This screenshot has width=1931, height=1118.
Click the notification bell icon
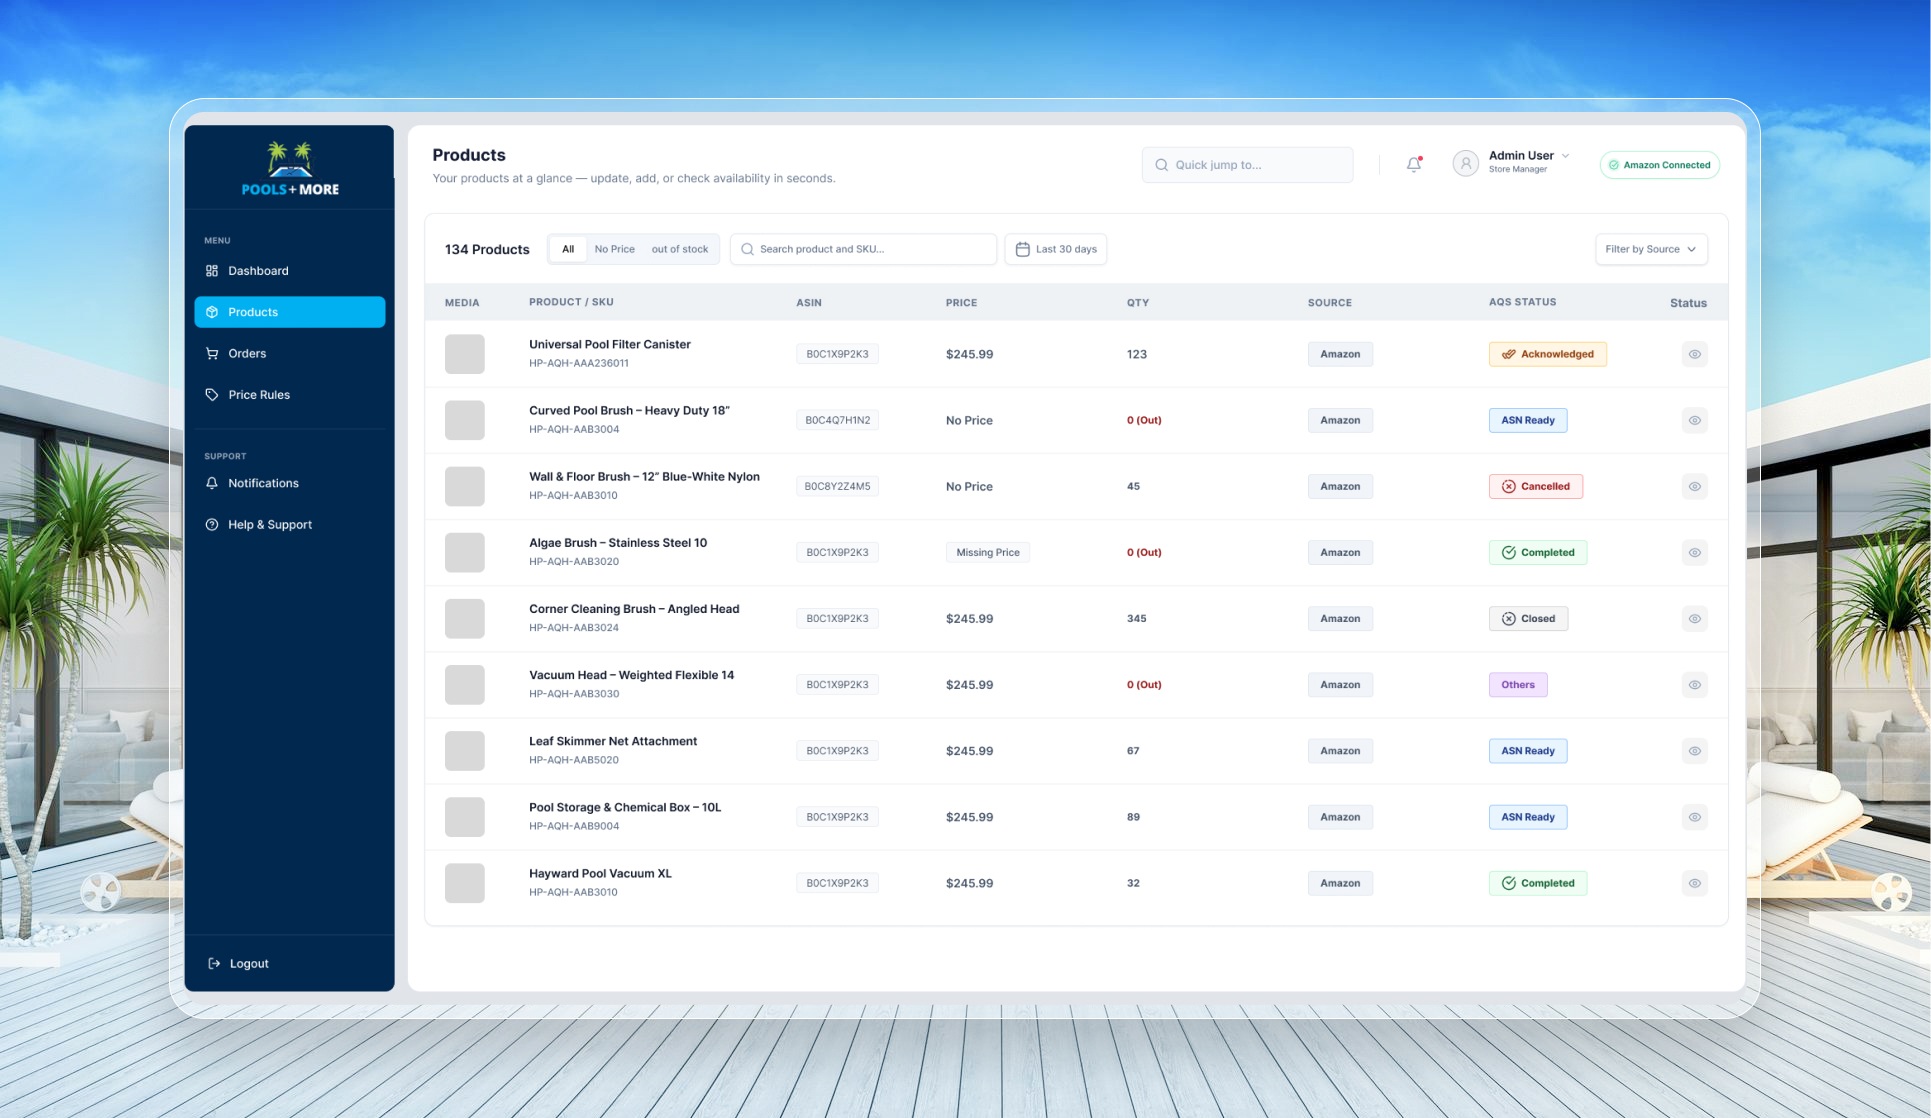pos(1413,165)
